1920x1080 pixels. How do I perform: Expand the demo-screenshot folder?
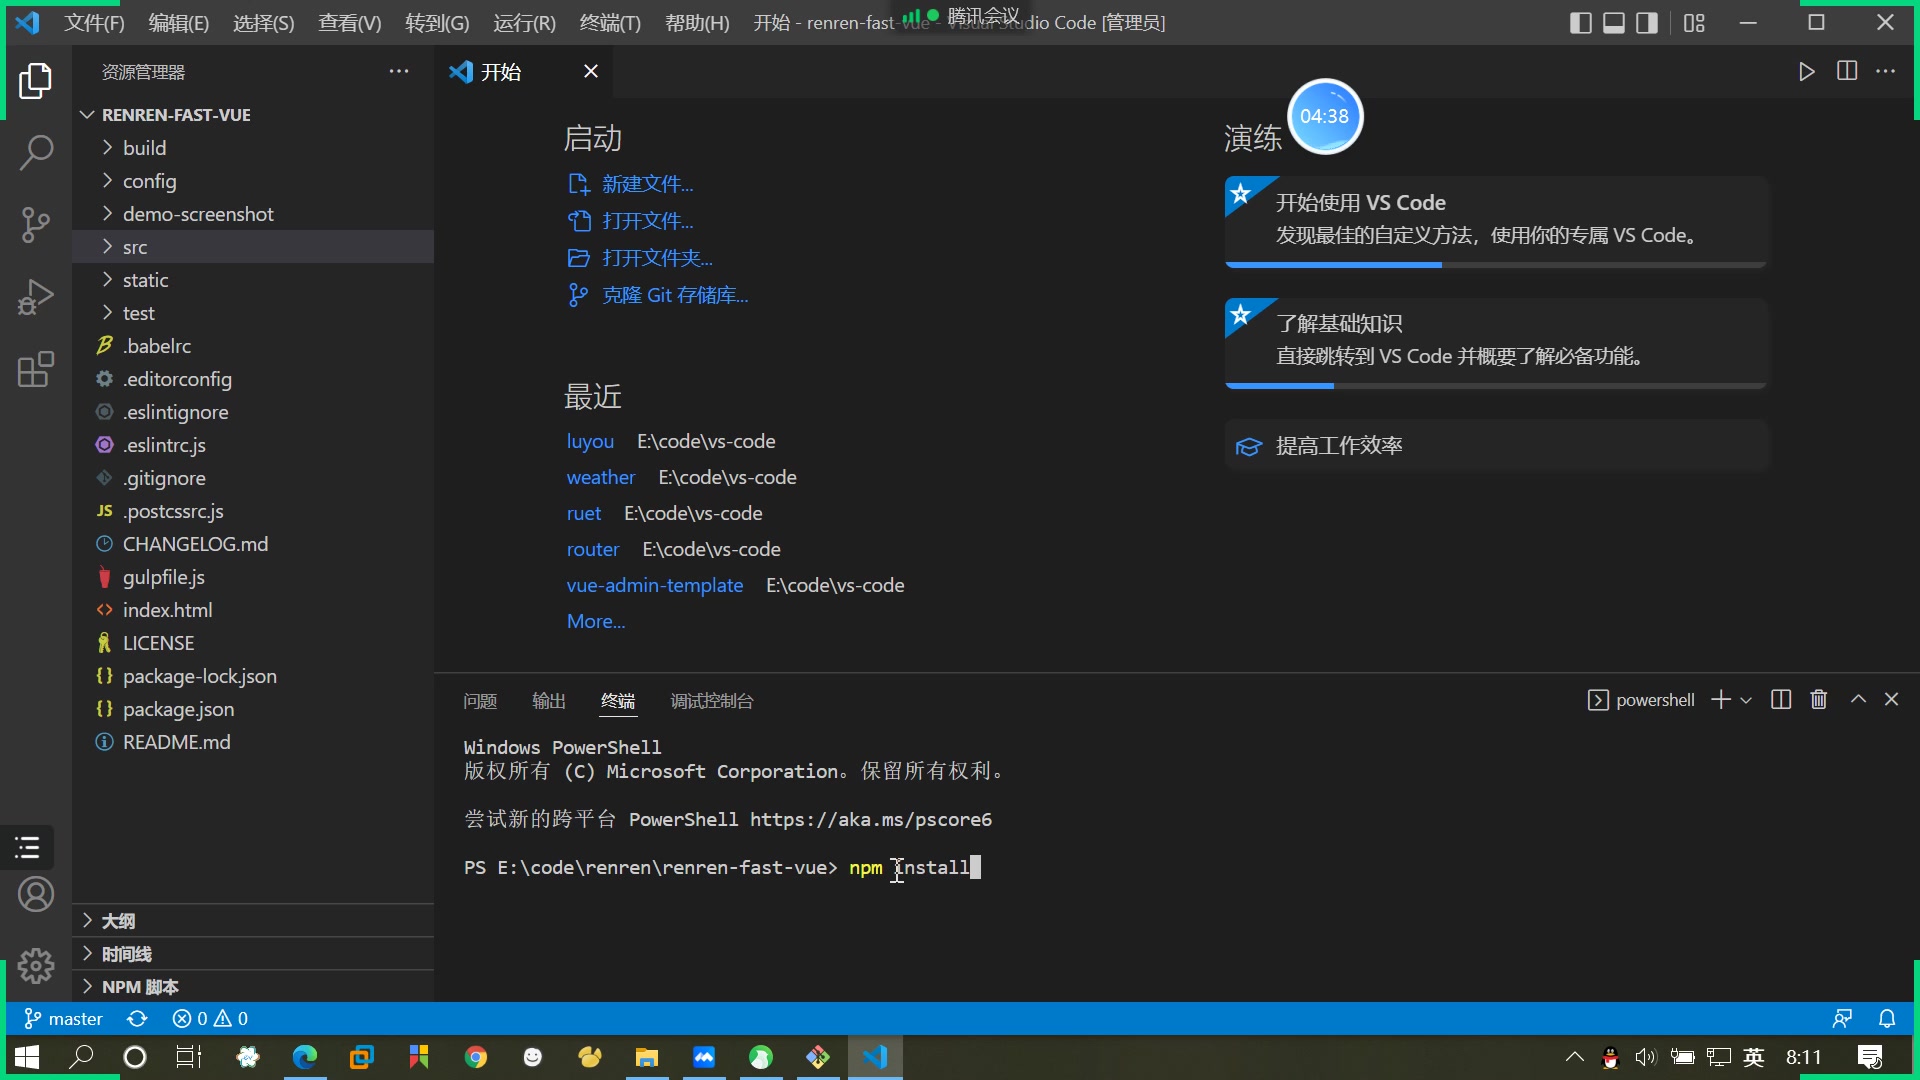point(253,214)
